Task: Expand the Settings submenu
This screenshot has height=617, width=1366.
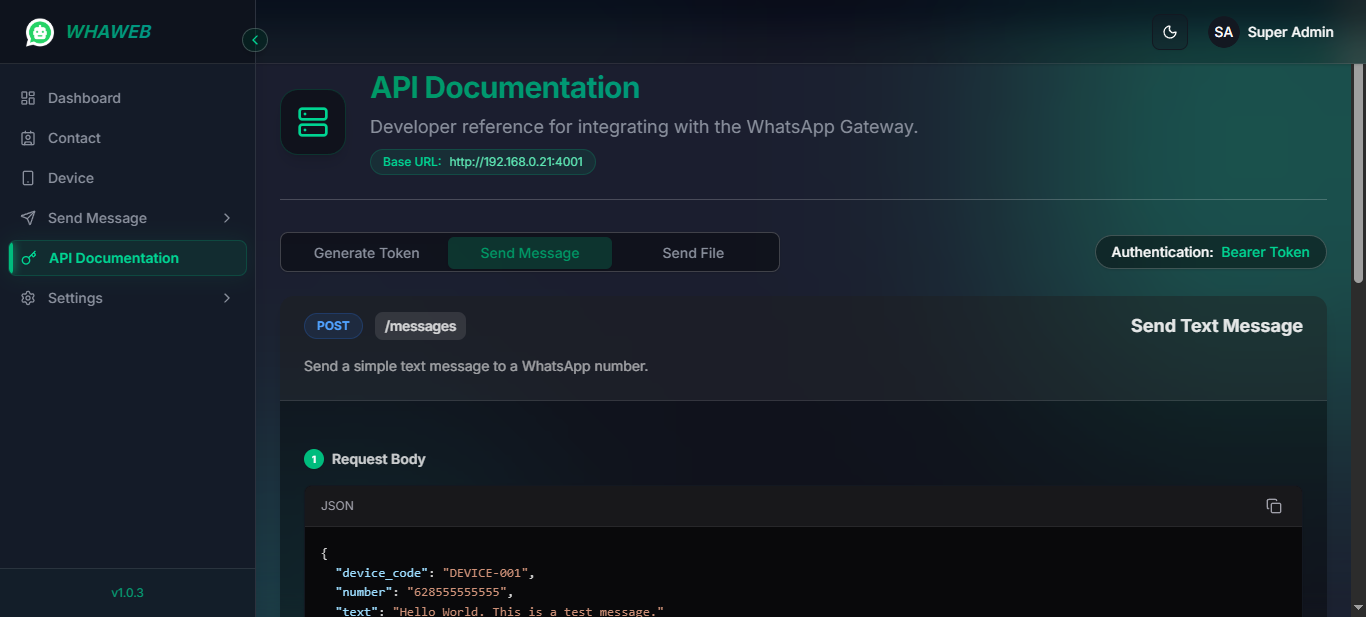Action: click(226, 297)
